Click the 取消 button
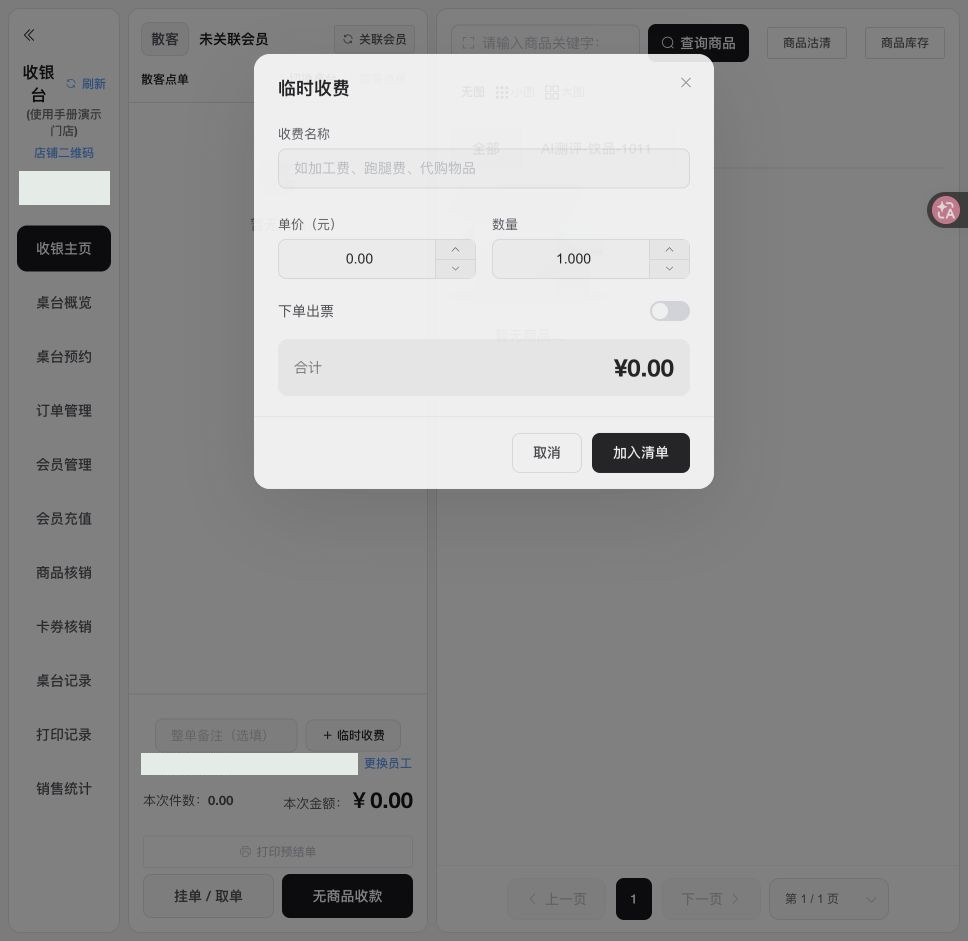This screenshot has width=968, height=941. [546, 453]
